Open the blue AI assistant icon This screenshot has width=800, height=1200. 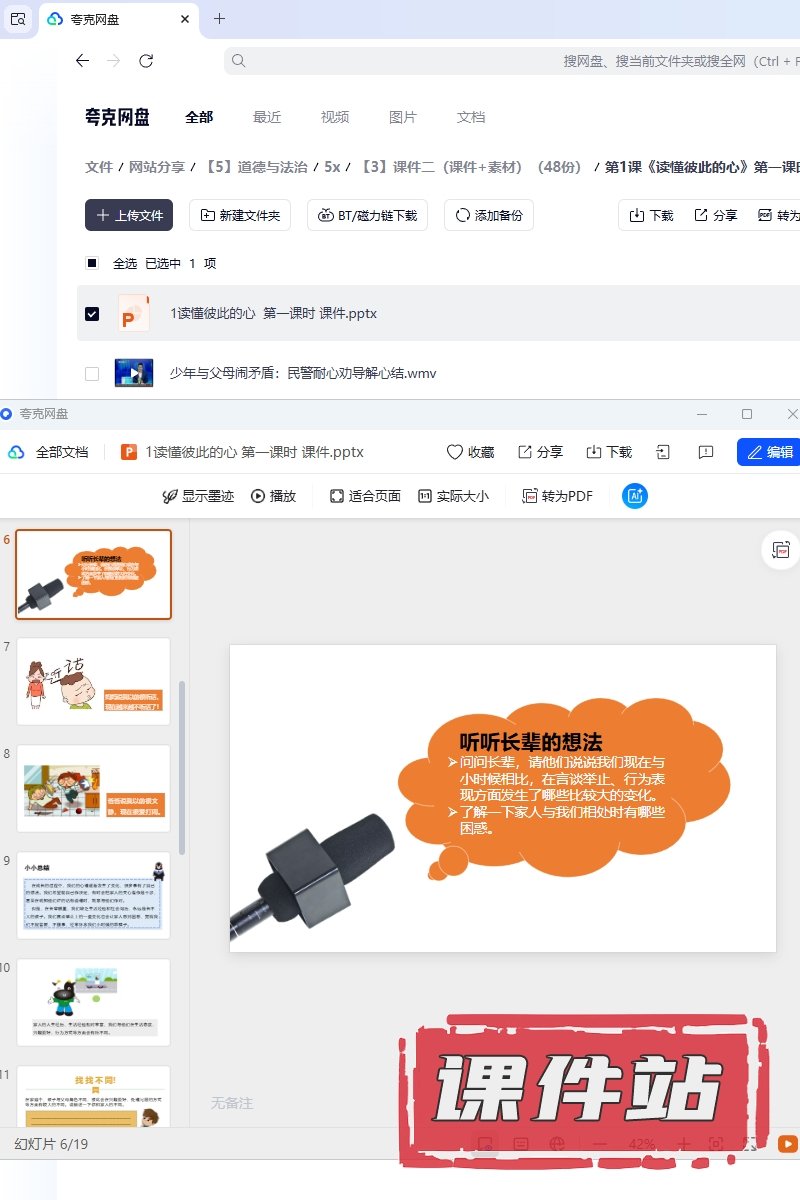[634, 496]
